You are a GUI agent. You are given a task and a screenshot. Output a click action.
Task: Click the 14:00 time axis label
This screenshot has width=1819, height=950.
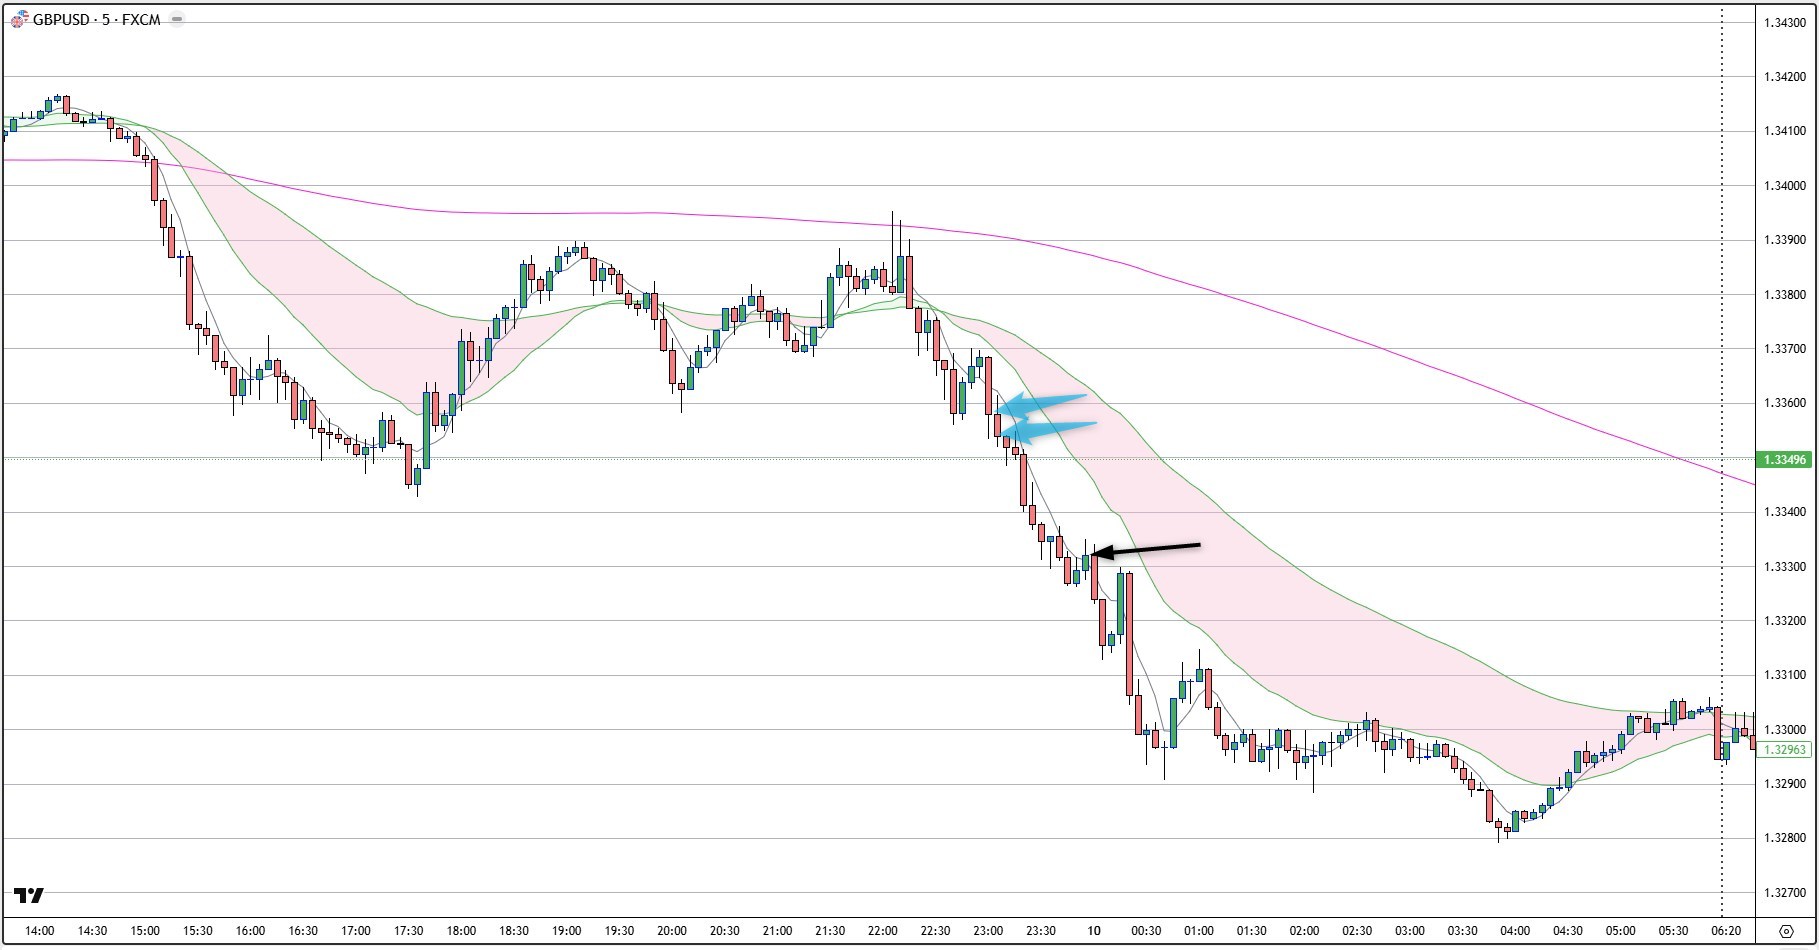click(40, 931)
